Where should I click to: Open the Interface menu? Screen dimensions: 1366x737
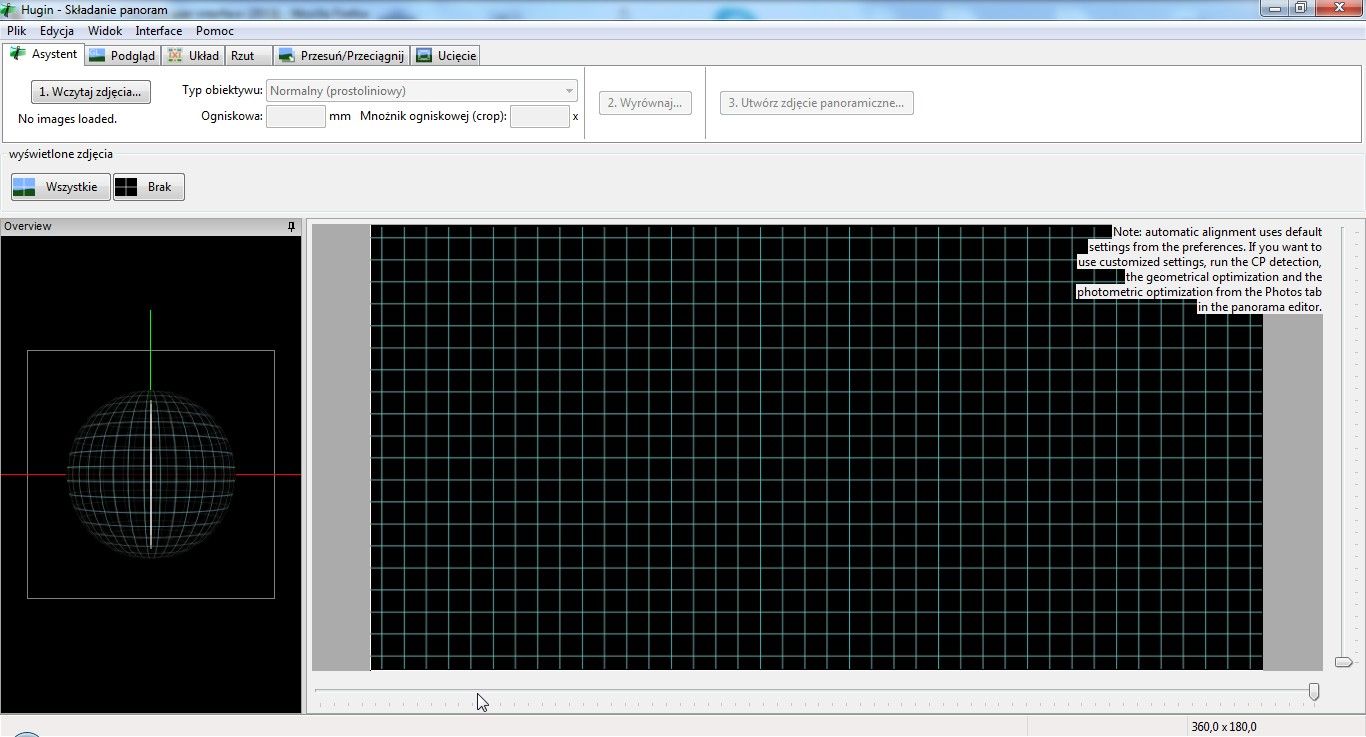[x=159, y=31]
